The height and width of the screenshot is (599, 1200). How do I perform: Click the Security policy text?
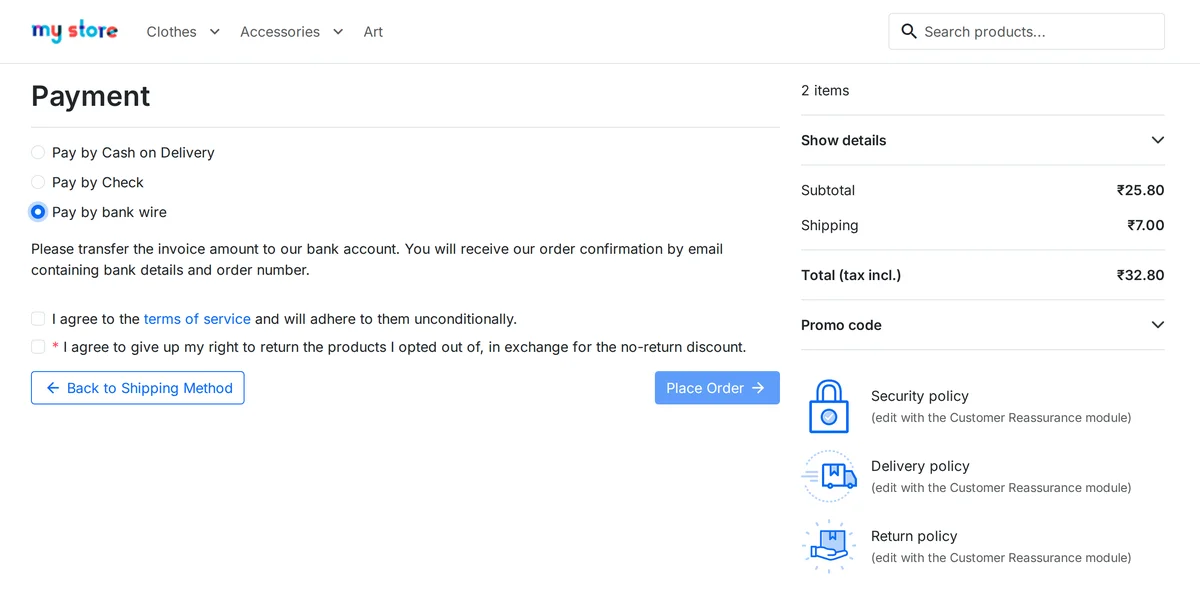pos(920,396)
